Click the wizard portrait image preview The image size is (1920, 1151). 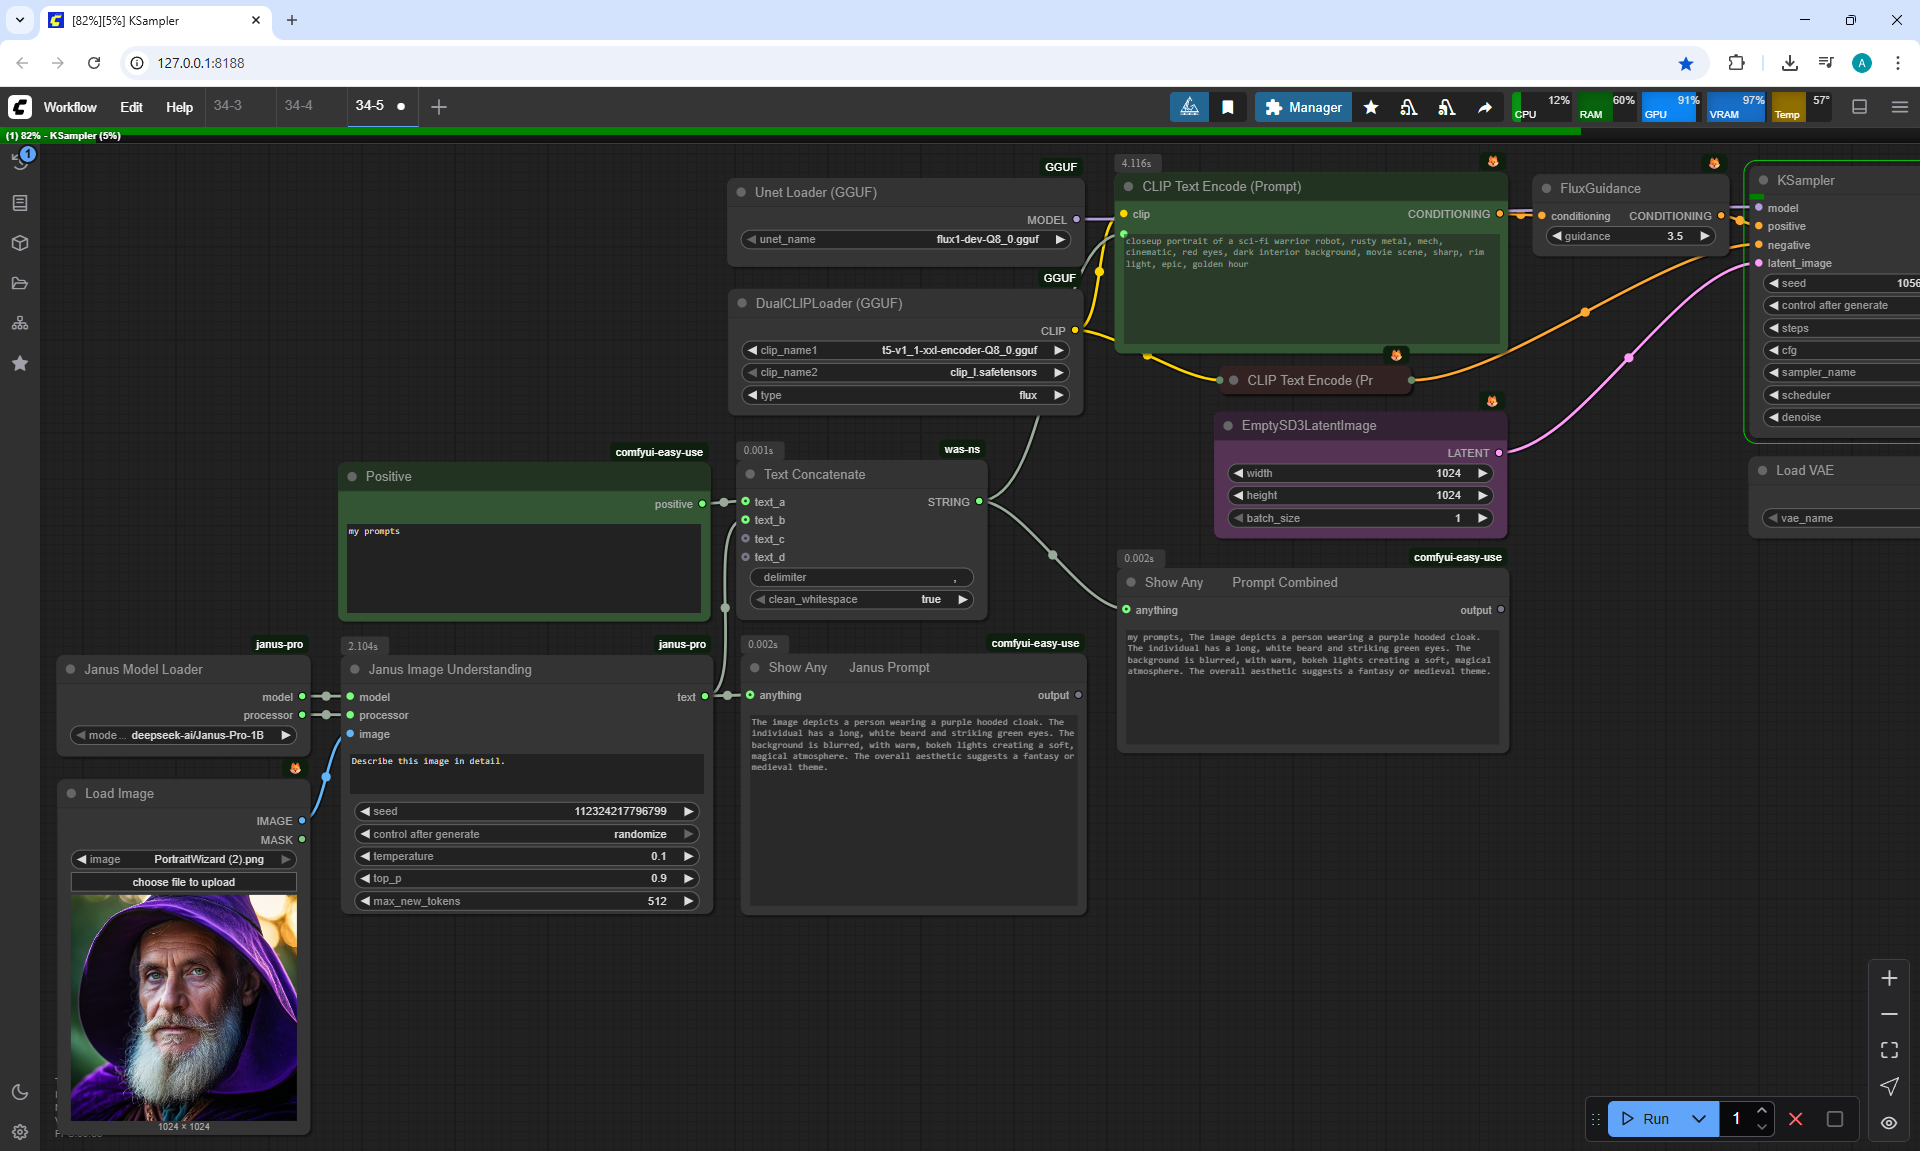pyautogui.click(x=184, y=1007)
